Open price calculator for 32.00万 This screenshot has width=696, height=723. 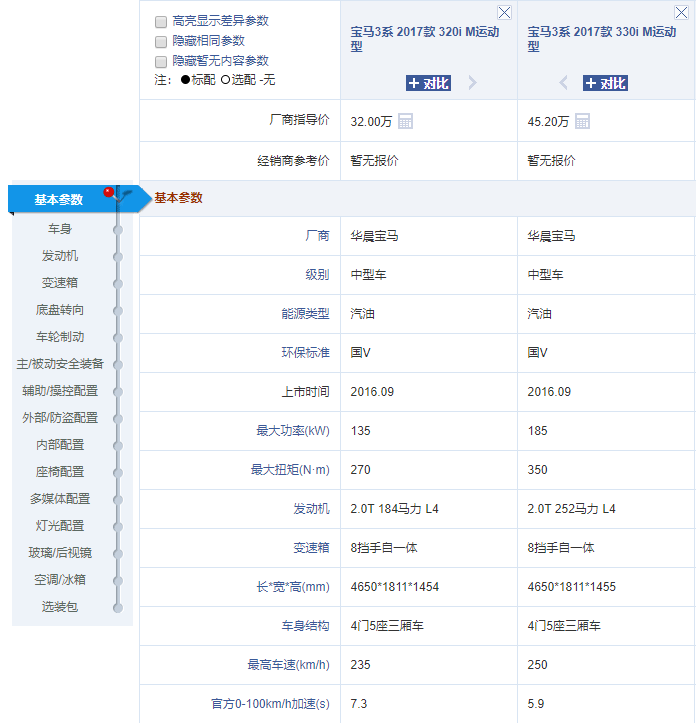coord(405,121)
